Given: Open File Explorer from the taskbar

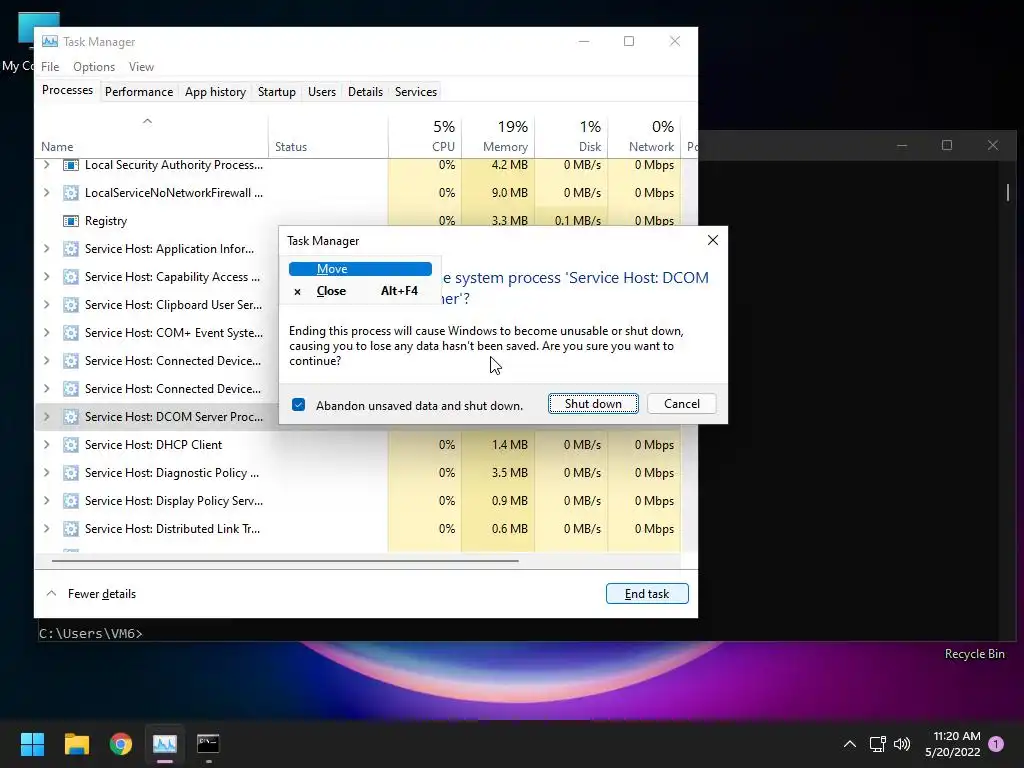Looking at the screenshot, I should point(76,744).
